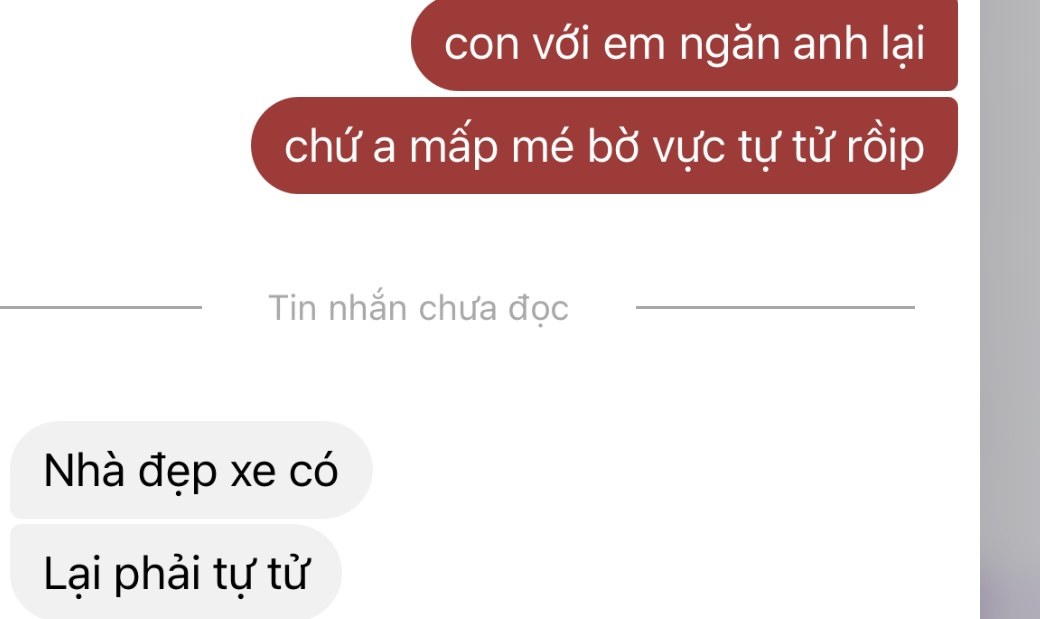Click the word 'rồip' in the red bubble
Screen dimensions: 1040x619
(885, 147)
